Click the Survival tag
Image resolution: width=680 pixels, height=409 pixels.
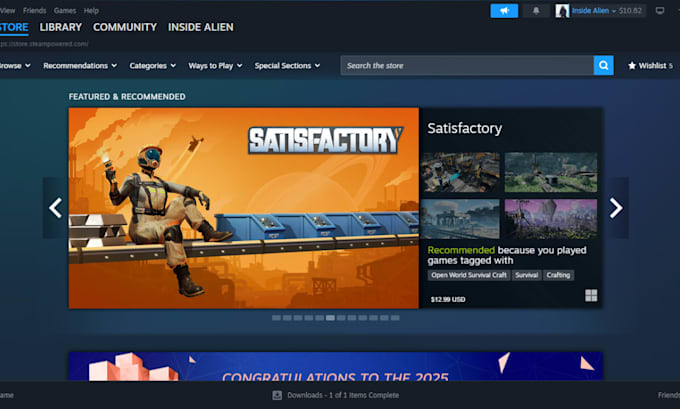pos(526,275)
